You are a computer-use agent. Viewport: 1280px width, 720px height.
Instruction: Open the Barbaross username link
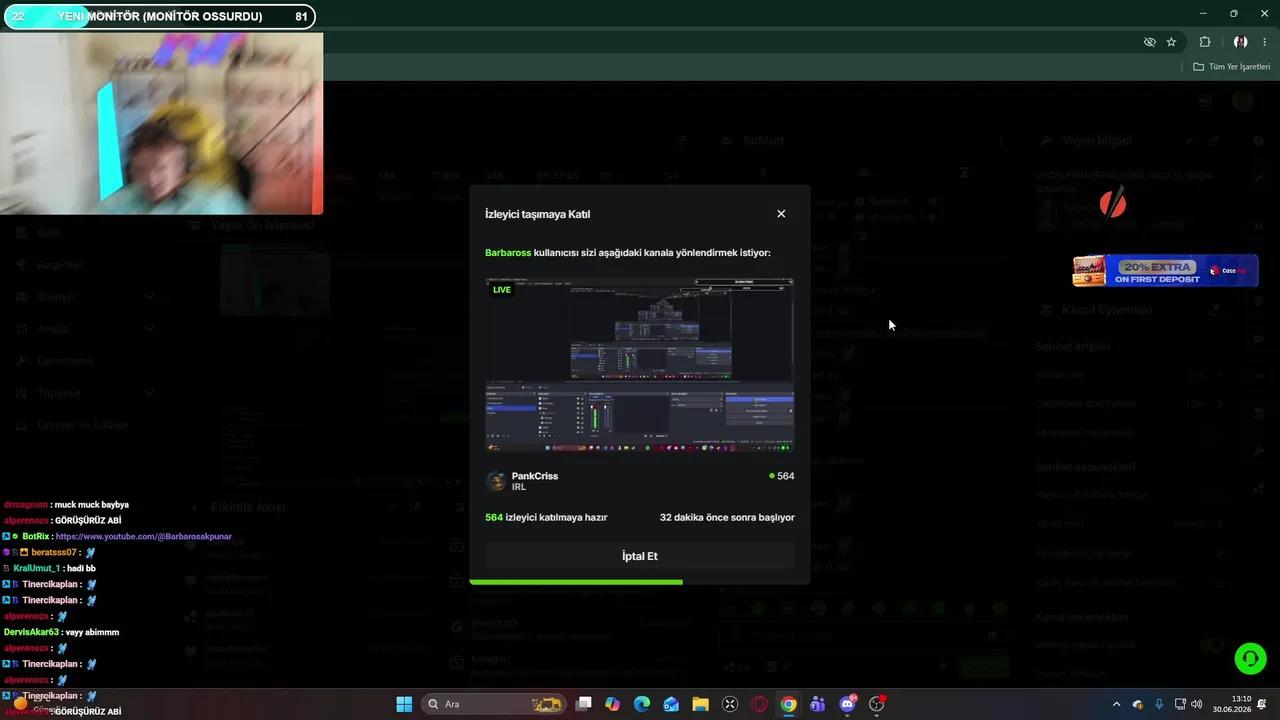(508, 253)
